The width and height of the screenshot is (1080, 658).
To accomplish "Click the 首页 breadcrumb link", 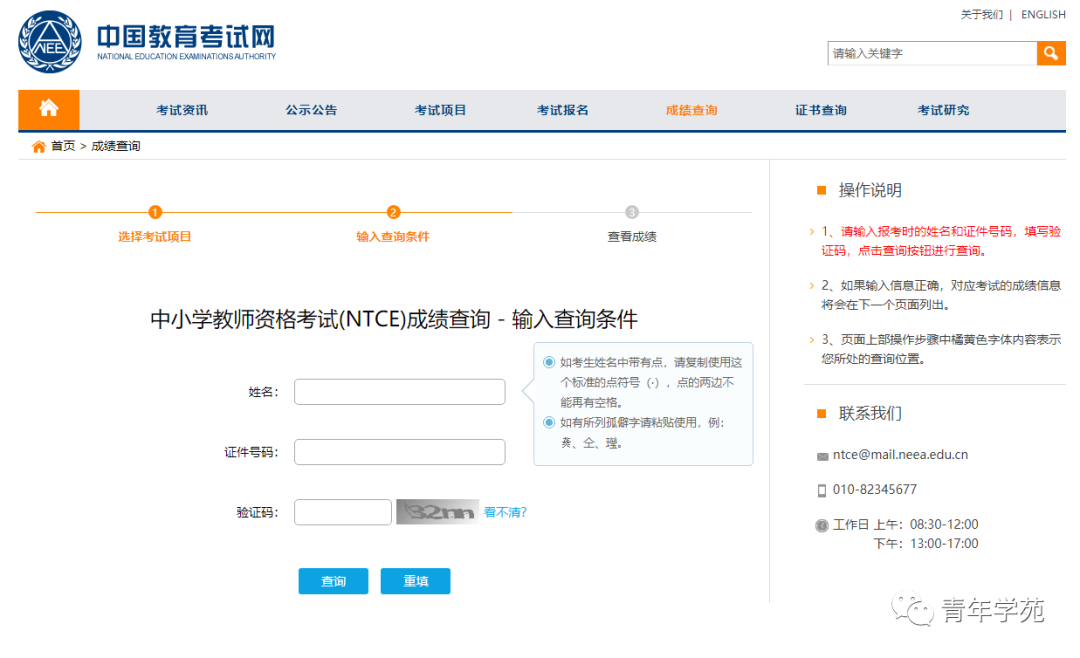I will point(62,145).
